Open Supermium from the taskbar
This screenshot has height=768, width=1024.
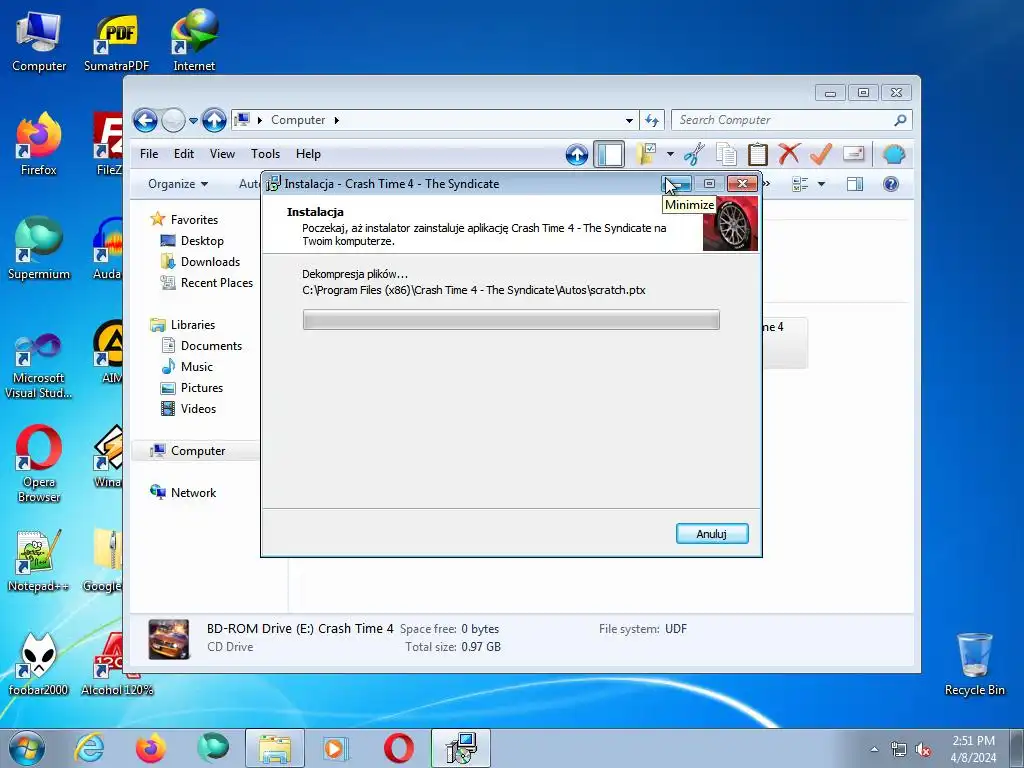point(213,748)
